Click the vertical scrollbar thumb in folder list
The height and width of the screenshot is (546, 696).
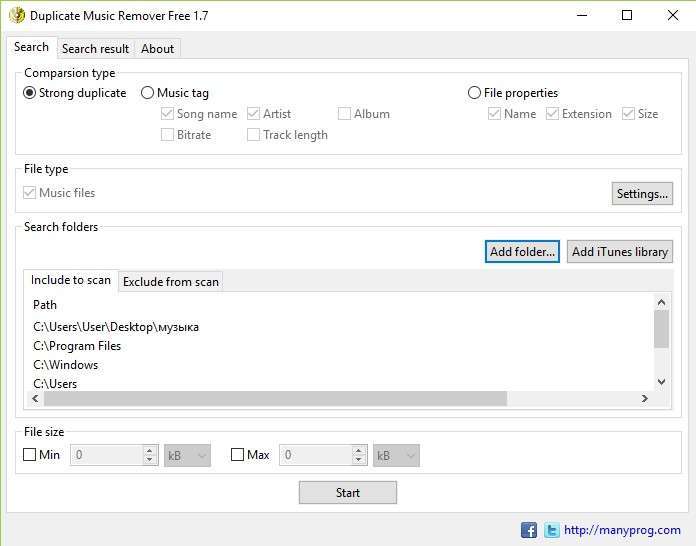(661, 329)
